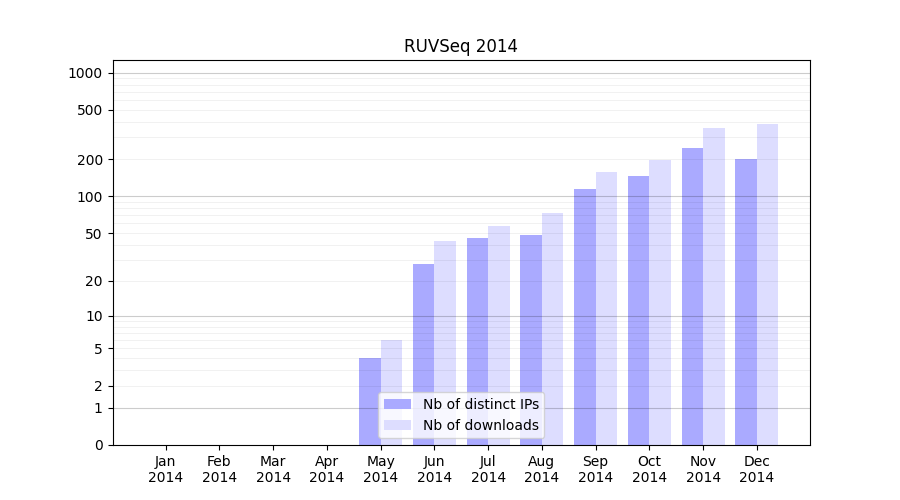Click the Dec 2014 downloads bar
The image size is (900, 500).
pos(767,284)
